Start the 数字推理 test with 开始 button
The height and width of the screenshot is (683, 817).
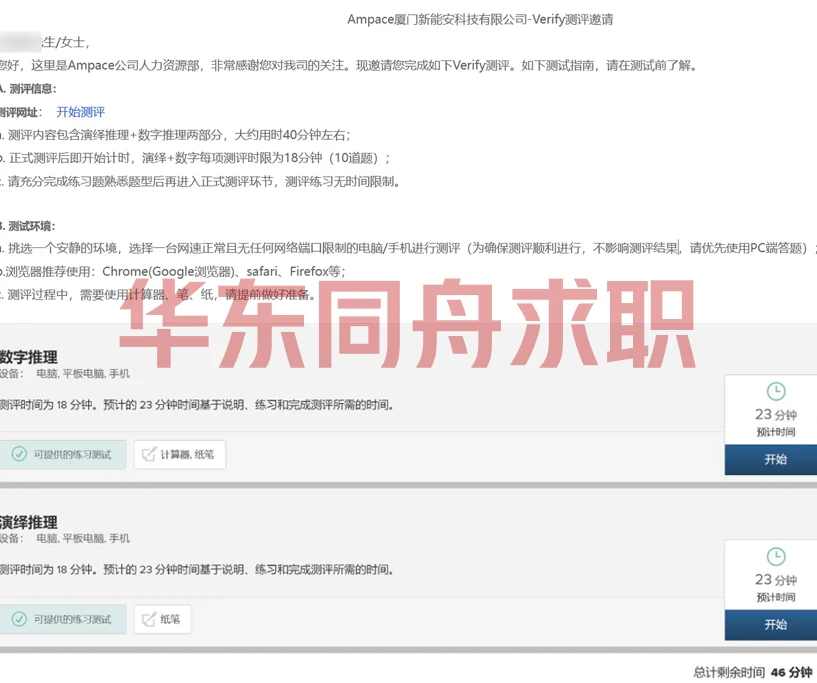771,460
